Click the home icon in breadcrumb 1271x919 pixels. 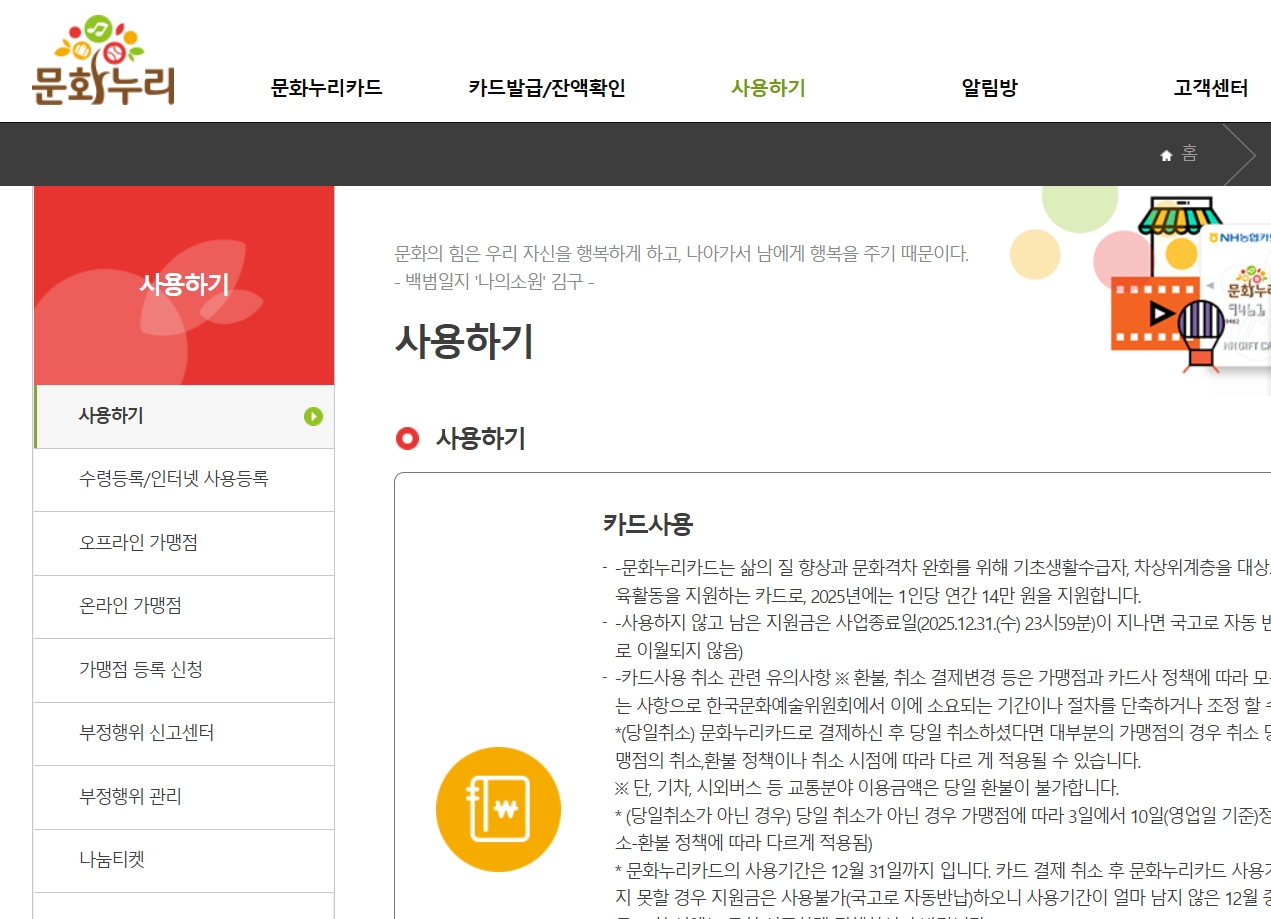pyautogui.click(x=1166, y=155)
